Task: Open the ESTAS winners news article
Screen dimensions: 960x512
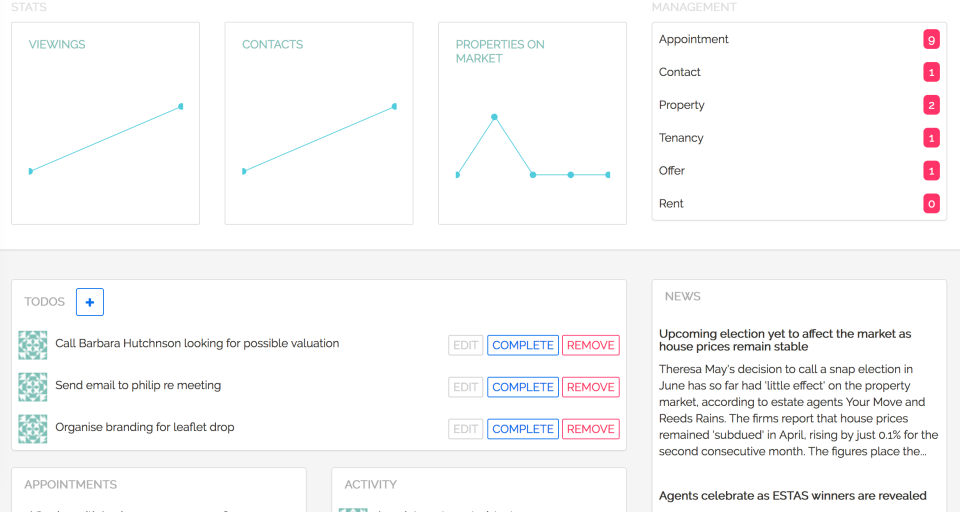Action: coord(792,495)
